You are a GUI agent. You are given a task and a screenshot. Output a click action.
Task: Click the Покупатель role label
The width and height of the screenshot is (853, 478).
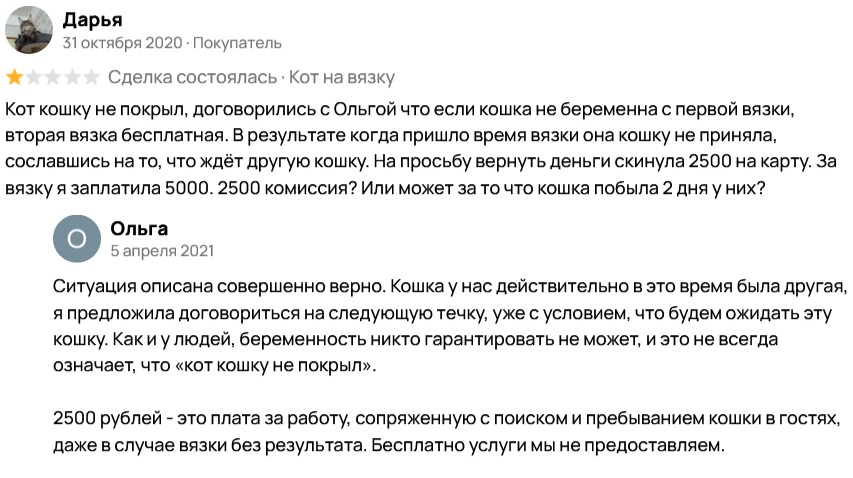click(x=237, y=43)
